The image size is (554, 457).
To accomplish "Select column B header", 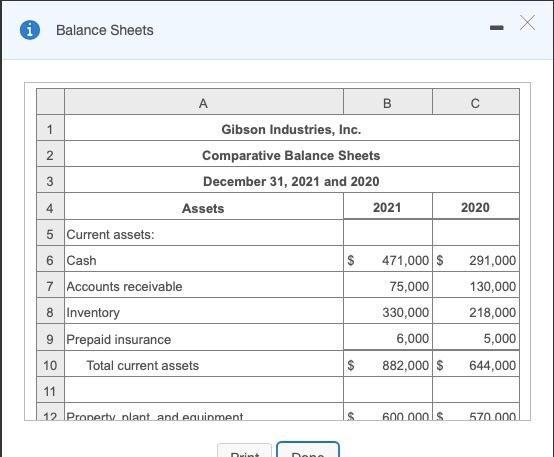I will pos(388,103).
